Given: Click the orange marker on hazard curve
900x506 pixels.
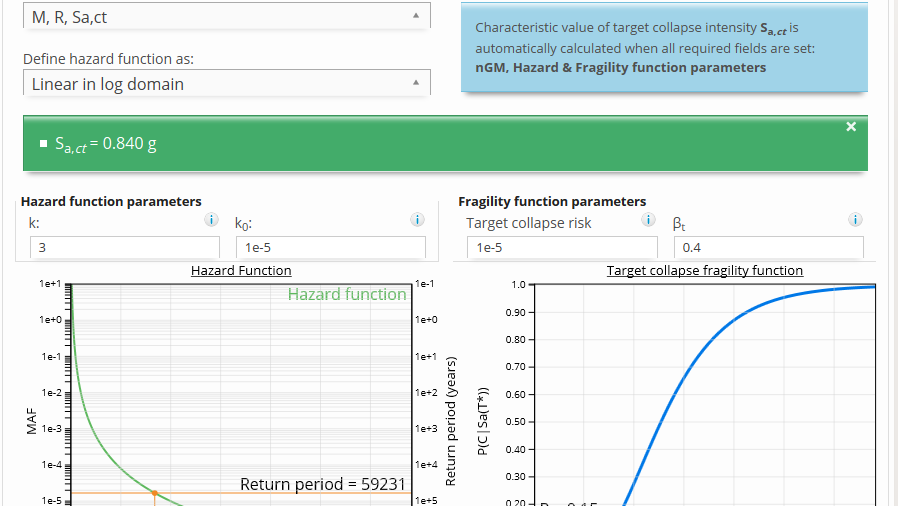Looking at the screenshot, I should point(154,493).
